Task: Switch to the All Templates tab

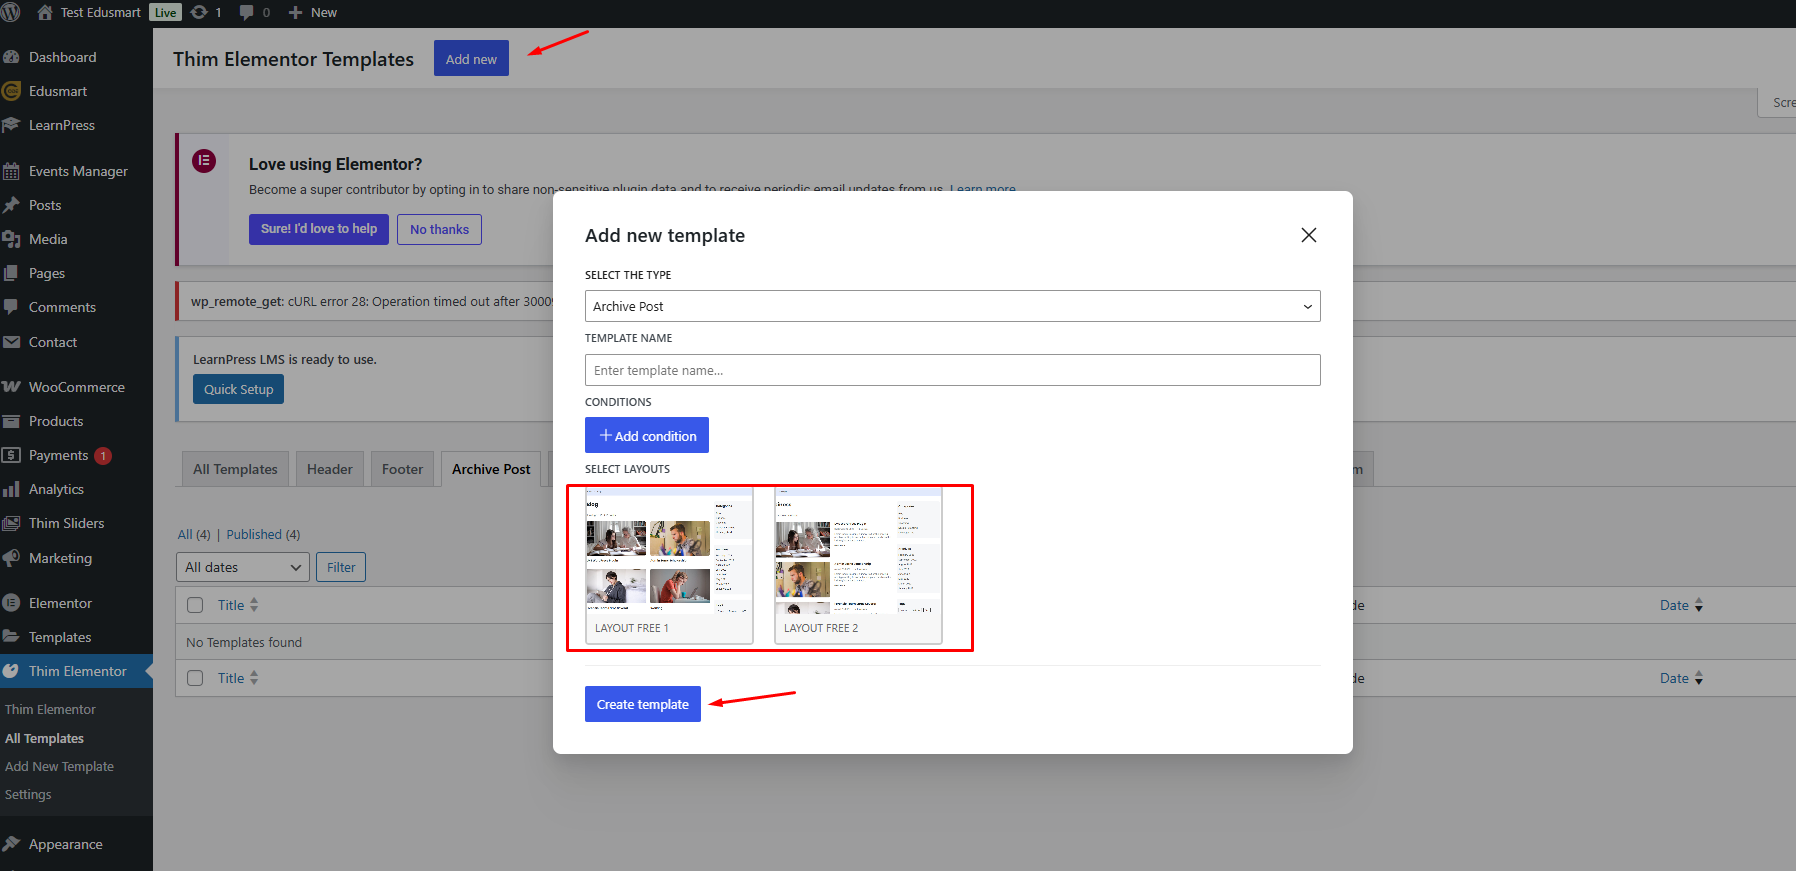Action: pos(235,469)
